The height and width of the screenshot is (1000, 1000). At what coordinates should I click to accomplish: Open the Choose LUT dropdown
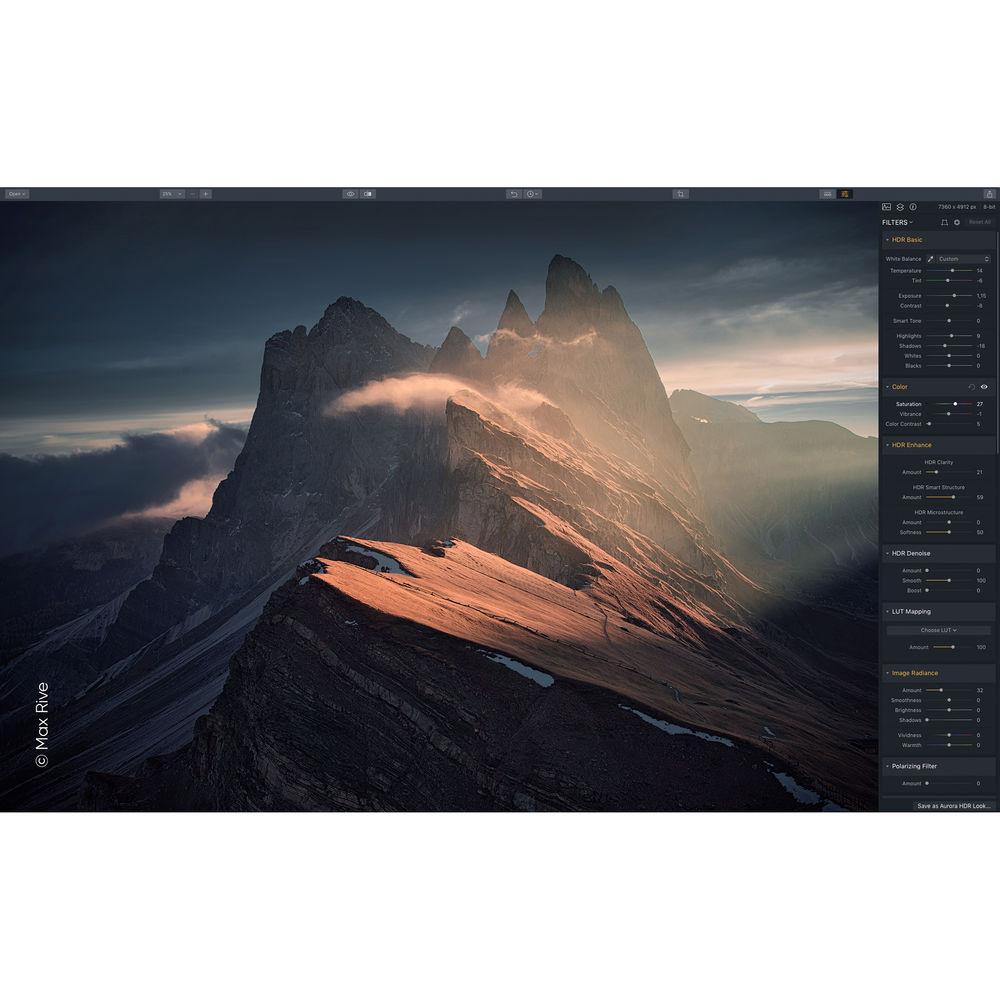pos(938,630)
